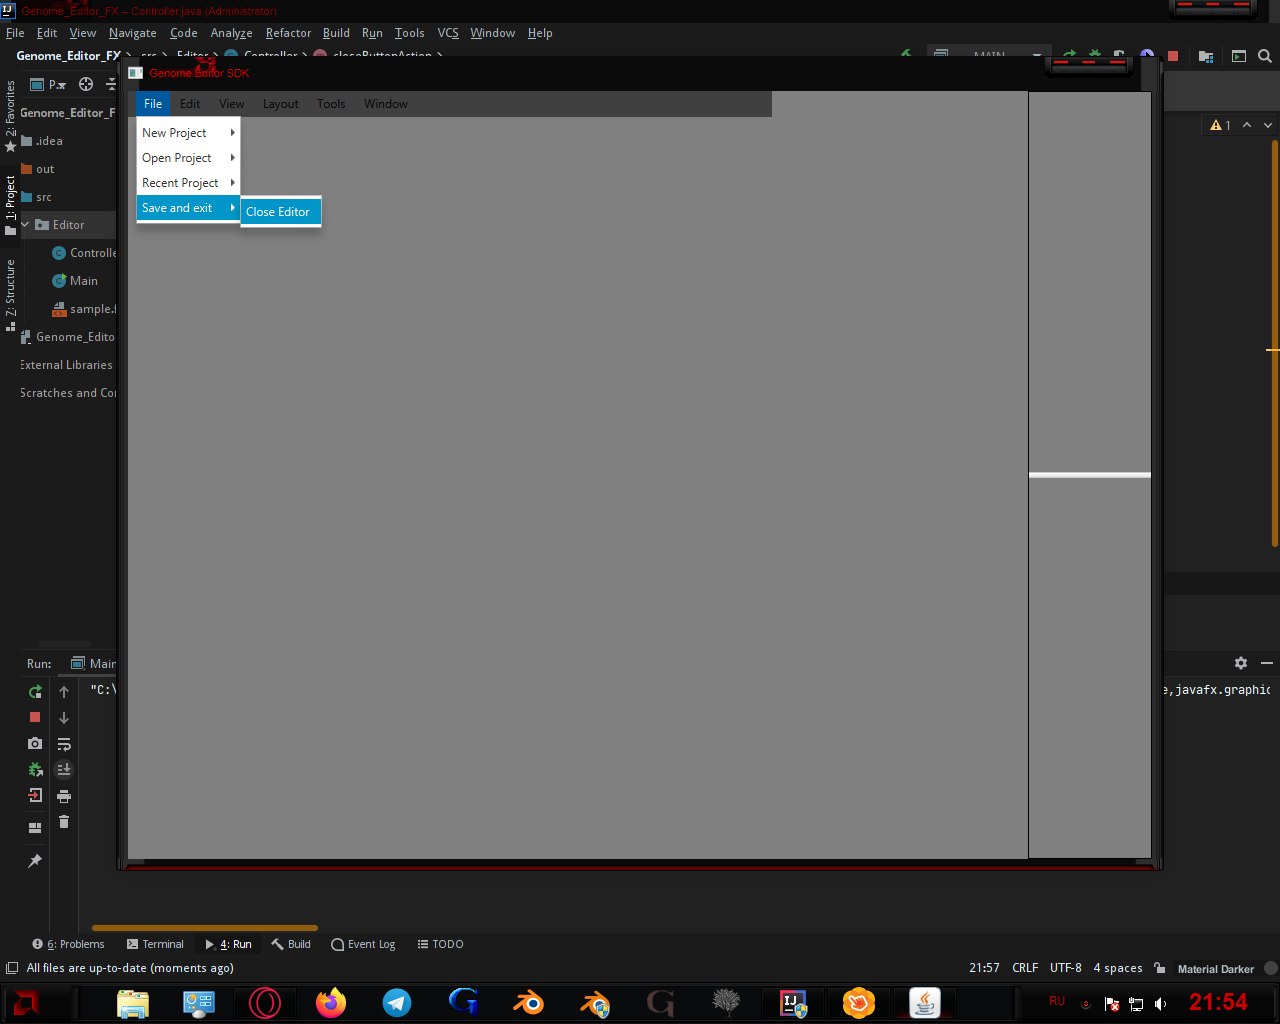The height and width of the screenshot is (1024, 1280).
Task: Open VCS menu in IntelliJ
Action: coord(448,33)
